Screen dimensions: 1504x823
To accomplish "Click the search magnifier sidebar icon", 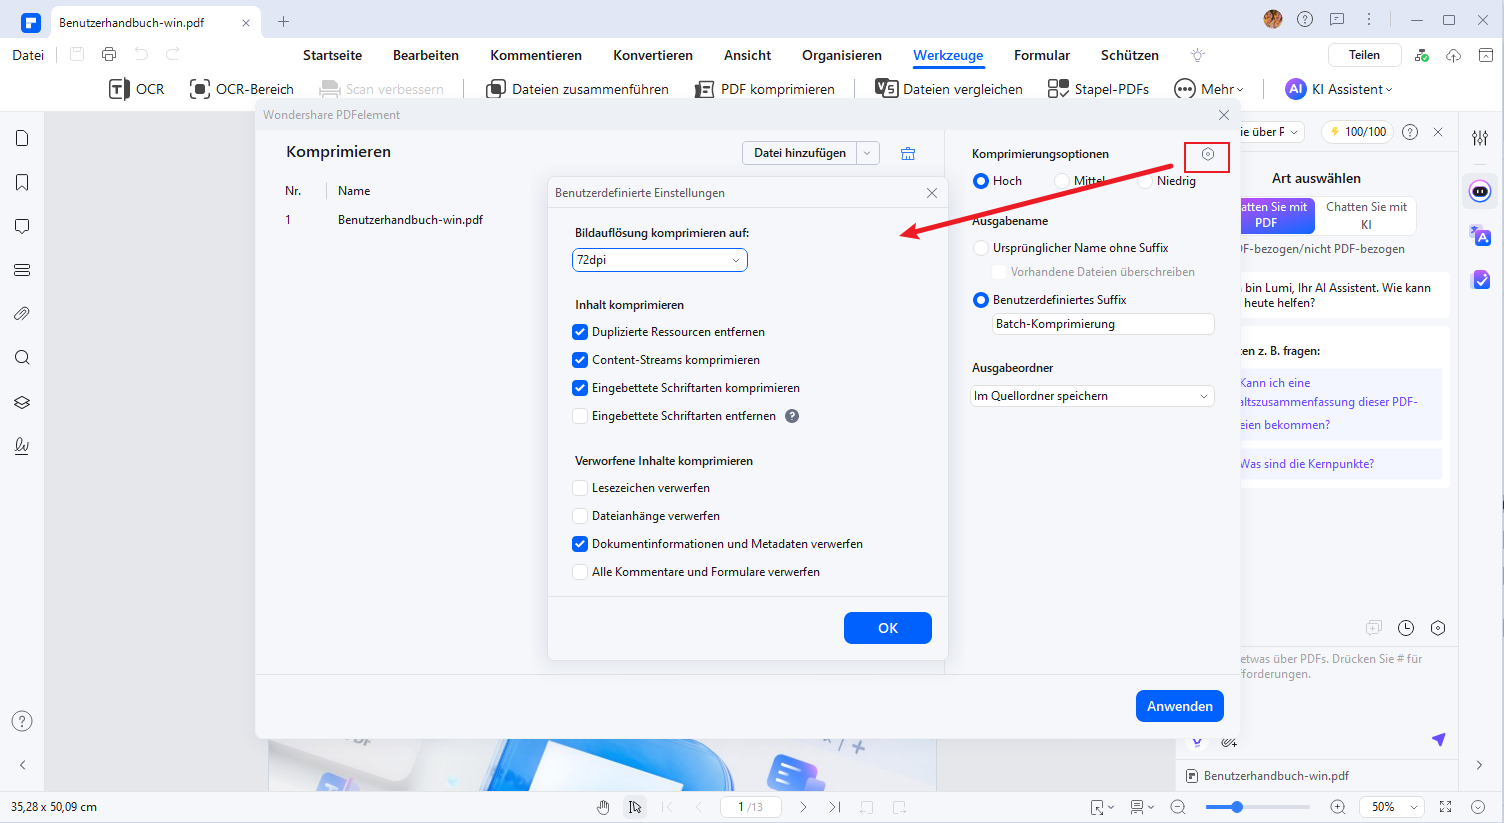I will pyautogui.click(x=22, y=358).
